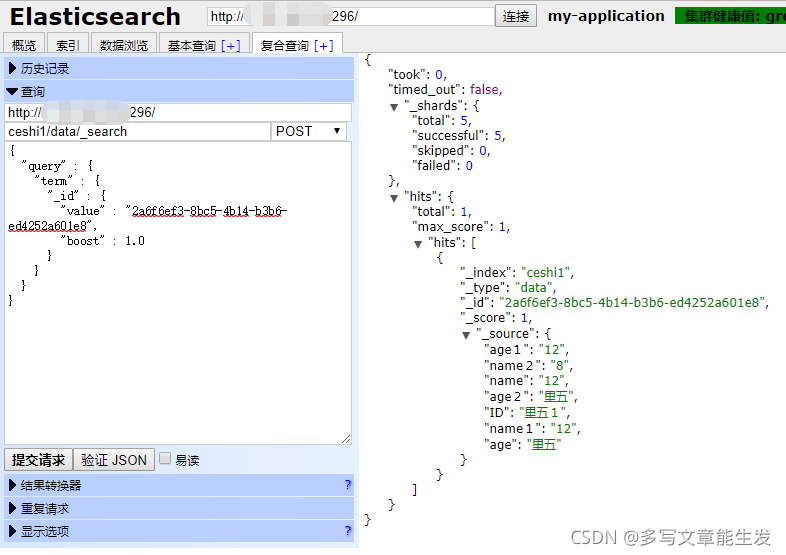This screenshot has height=555, width=786.
Task: Collapse the "_shards" JSON node
Action: [394, 107]
